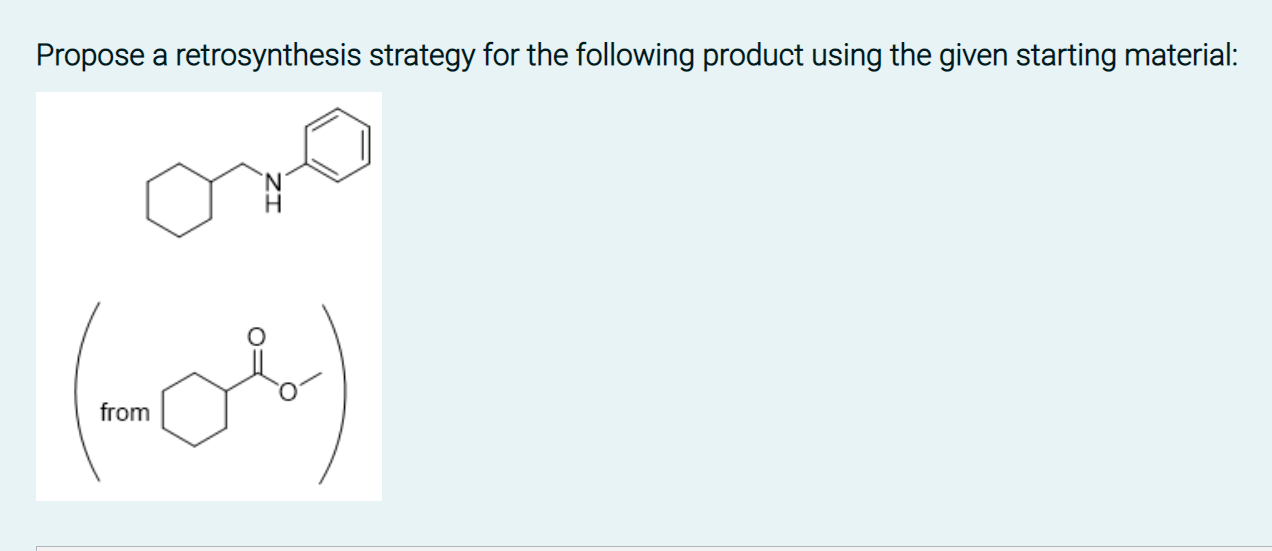
Task: Select the cyclohexane ring of the product
Action: 180,199
